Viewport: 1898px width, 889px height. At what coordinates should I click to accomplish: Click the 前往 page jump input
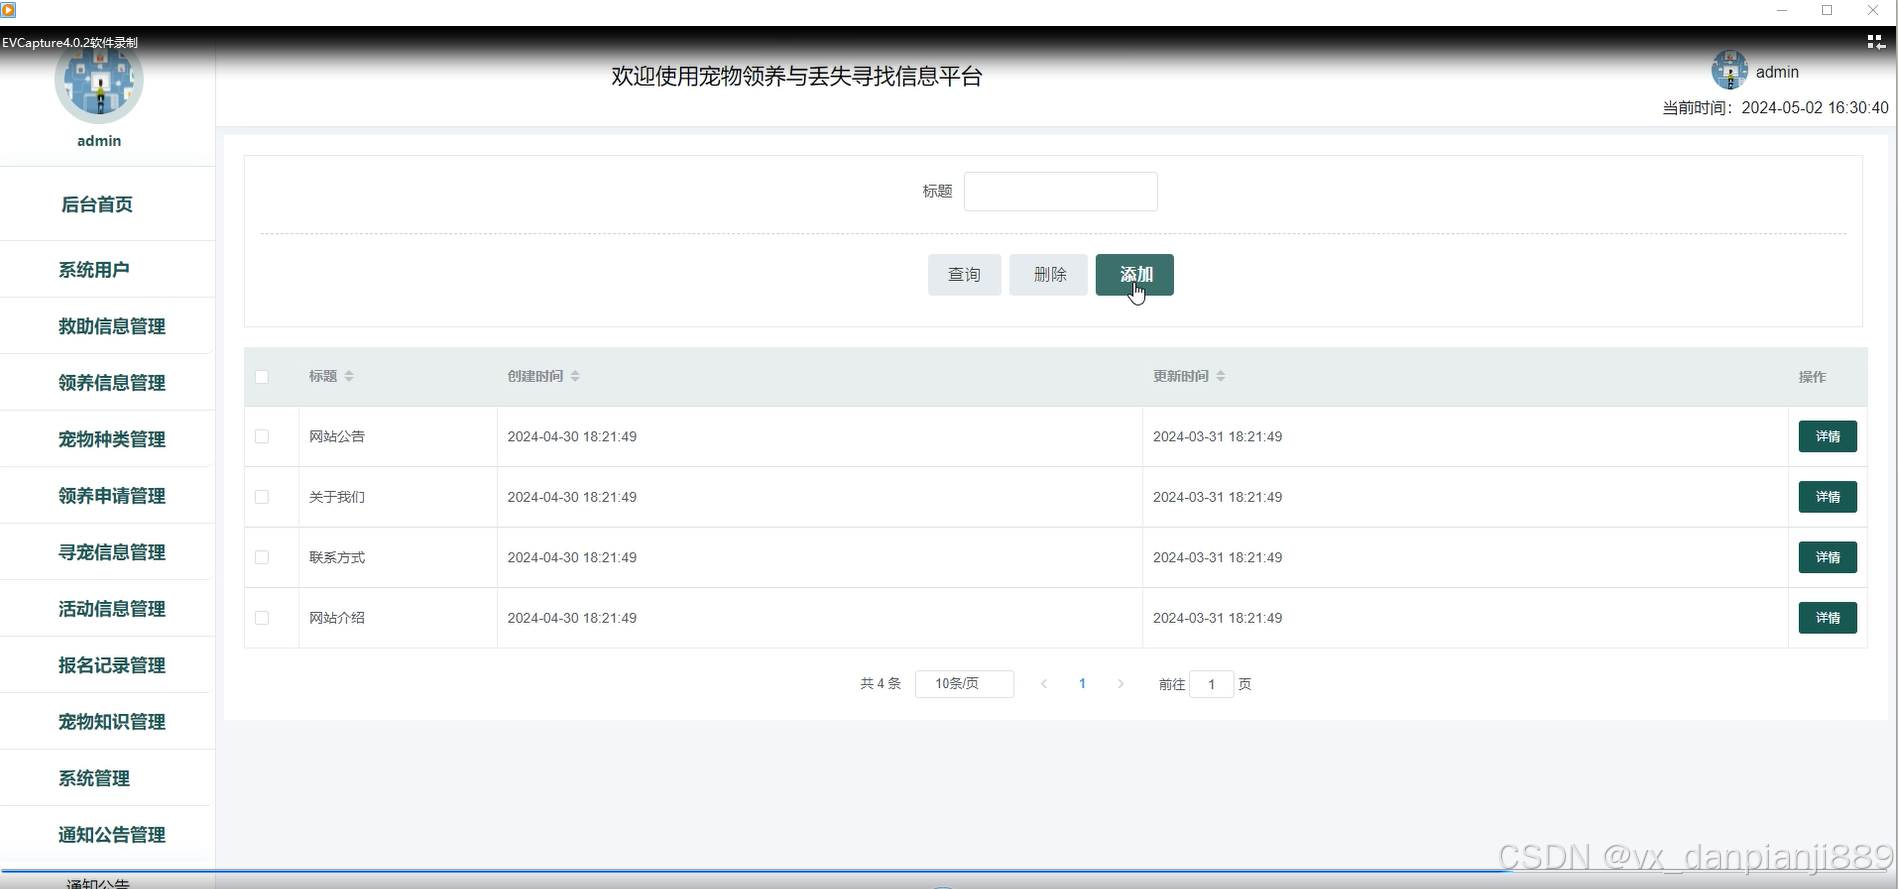pyautogui.click(x=1211, y=684)
